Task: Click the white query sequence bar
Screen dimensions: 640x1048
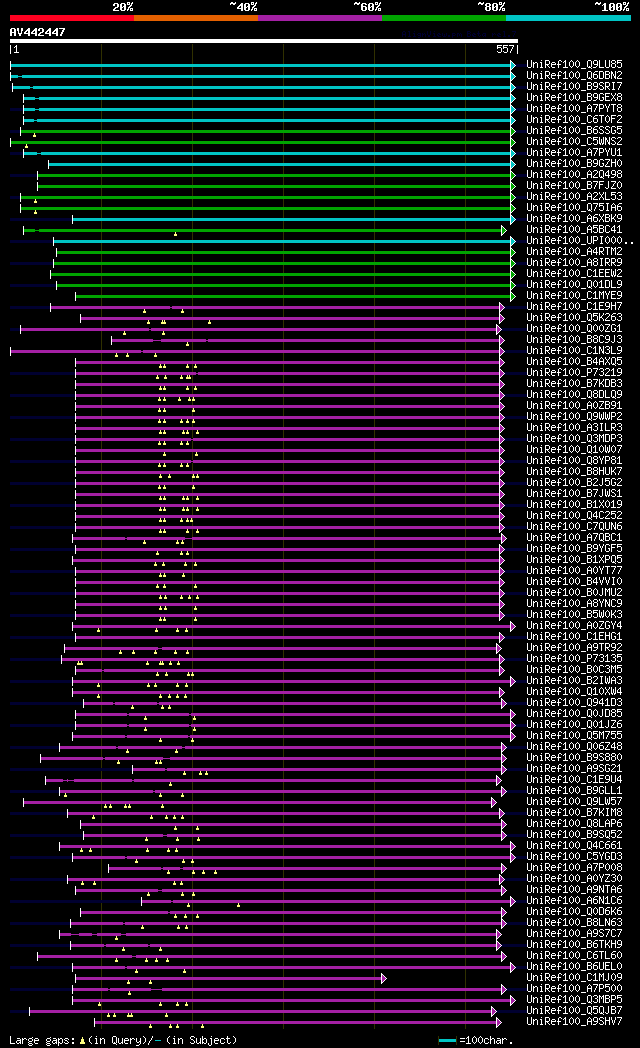Action: tap(263, 41)
